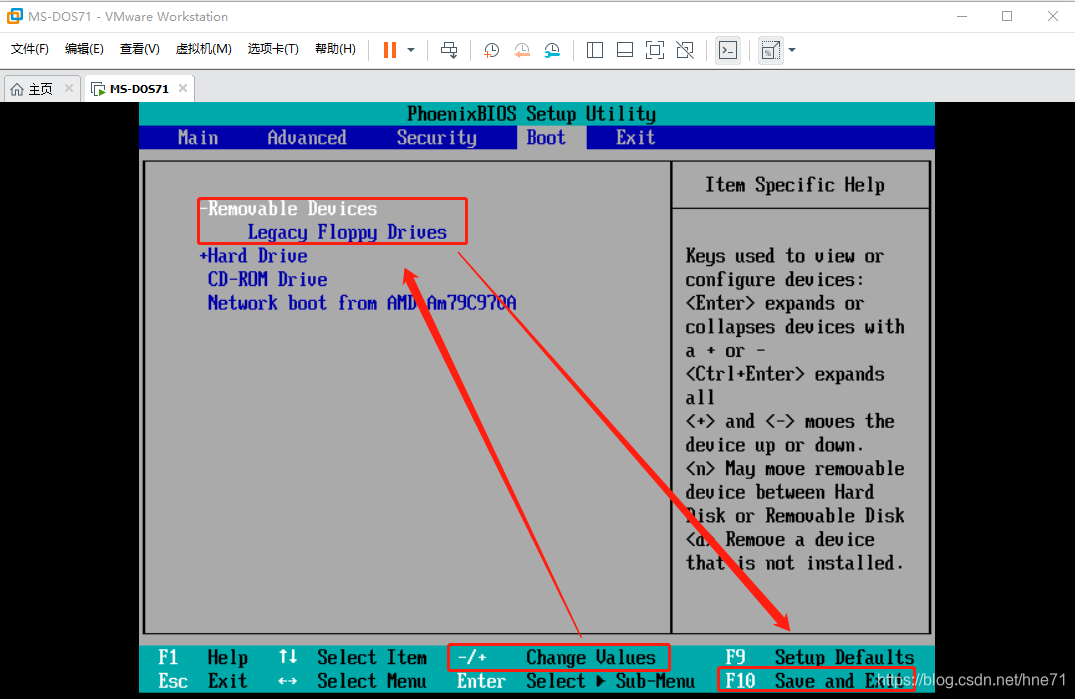The image size is (1075, 699).
Task: Click the Enter Select Sub-Menu hint
Action: click(576, 681)
